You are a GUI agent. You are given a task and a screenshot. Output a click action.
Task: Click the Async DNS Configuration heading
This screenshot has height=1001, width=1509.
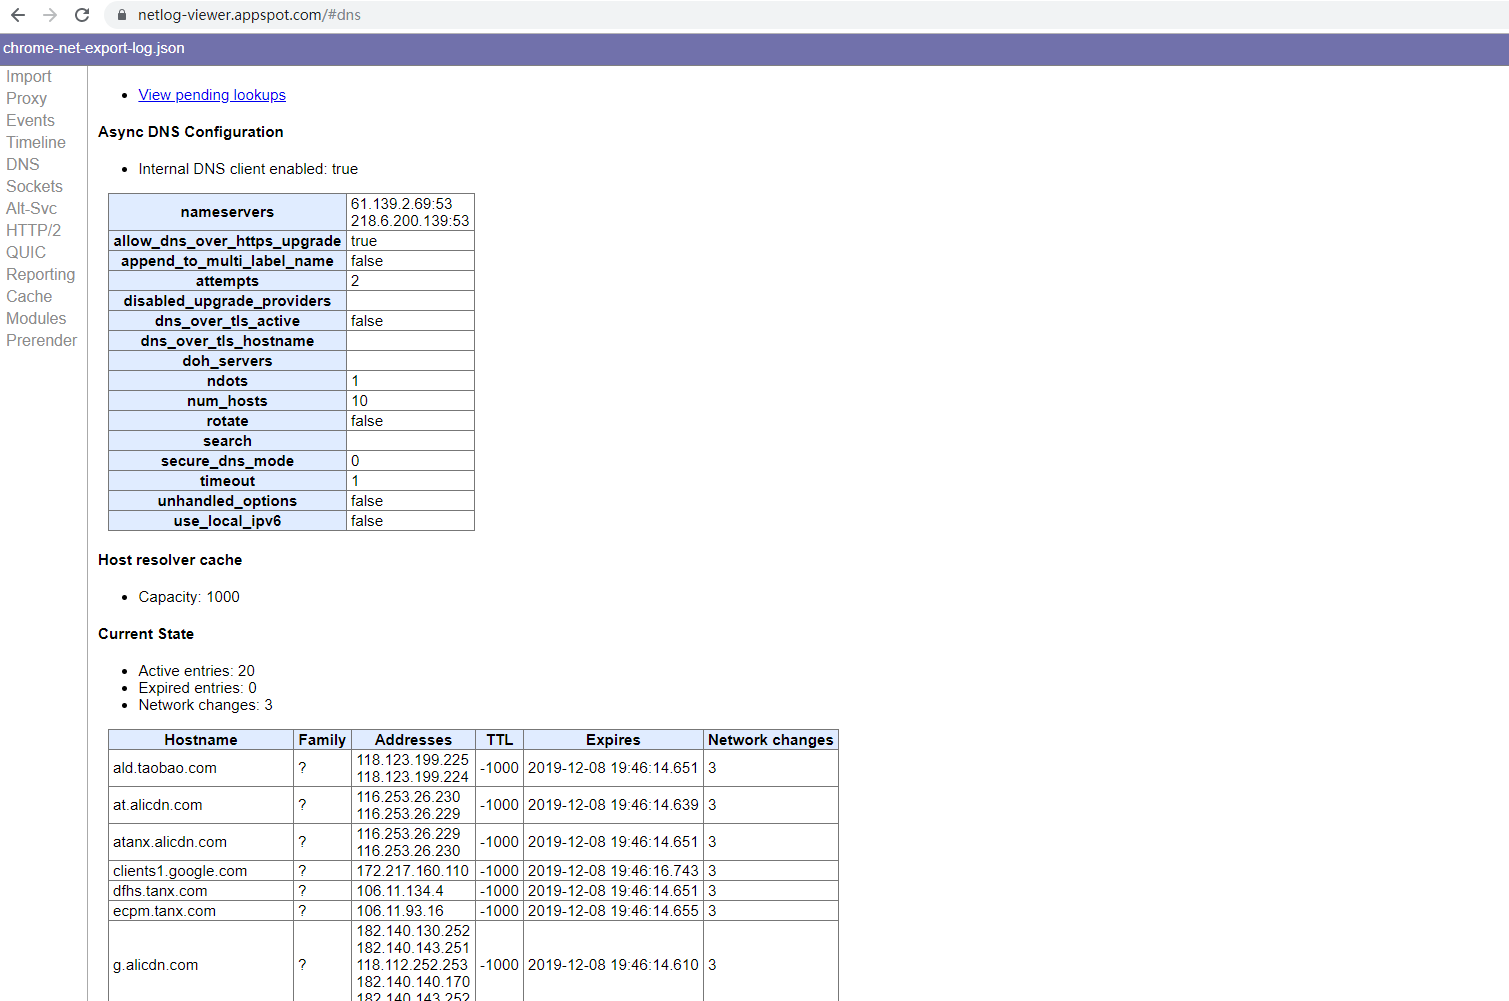(191, 132)
